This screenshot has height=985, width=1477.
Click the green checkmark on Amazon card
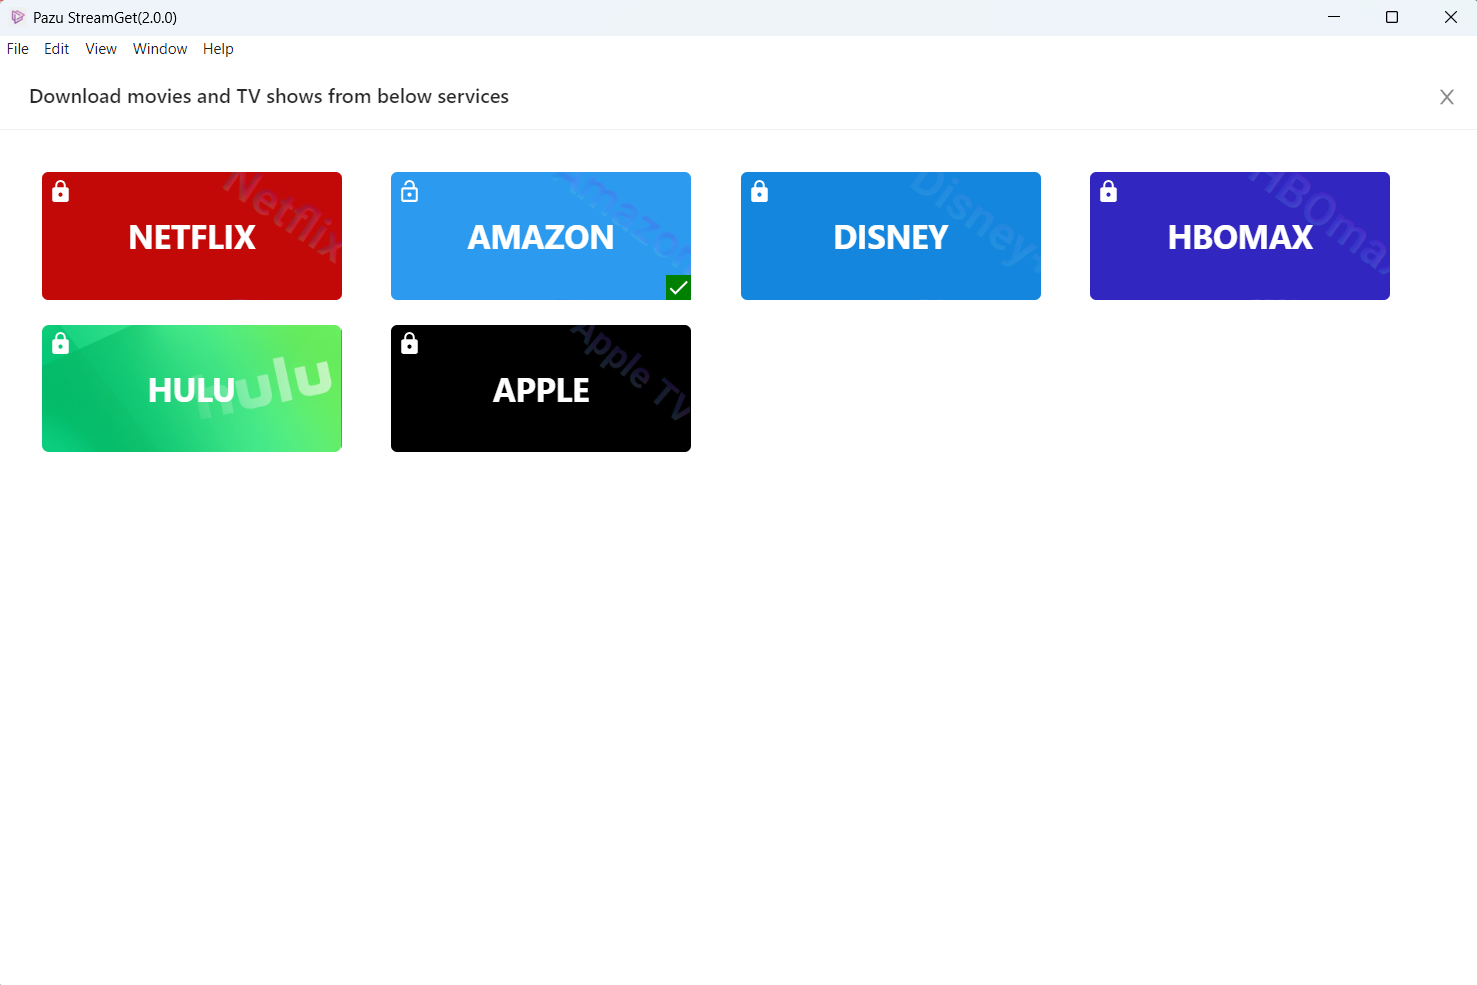point(679,288)
